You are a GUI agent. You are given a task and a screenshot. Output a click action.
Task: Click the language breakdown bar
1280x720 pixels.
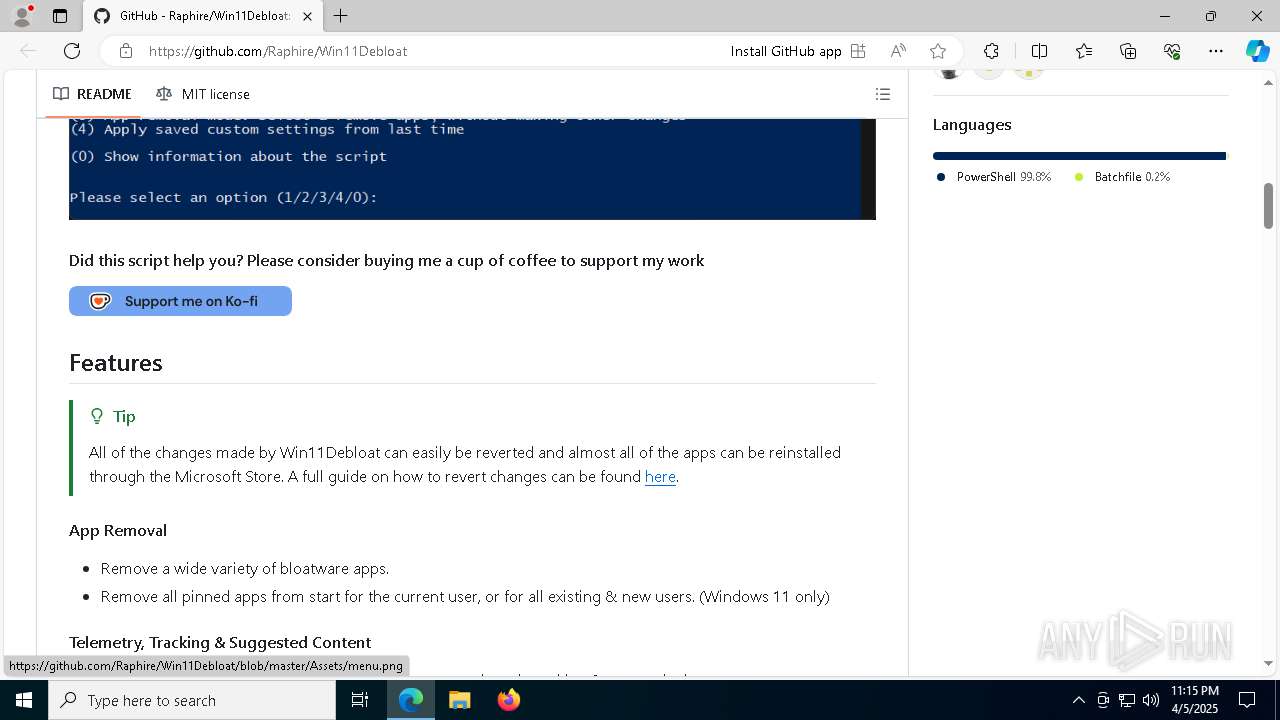click(x=1079, y=156)
